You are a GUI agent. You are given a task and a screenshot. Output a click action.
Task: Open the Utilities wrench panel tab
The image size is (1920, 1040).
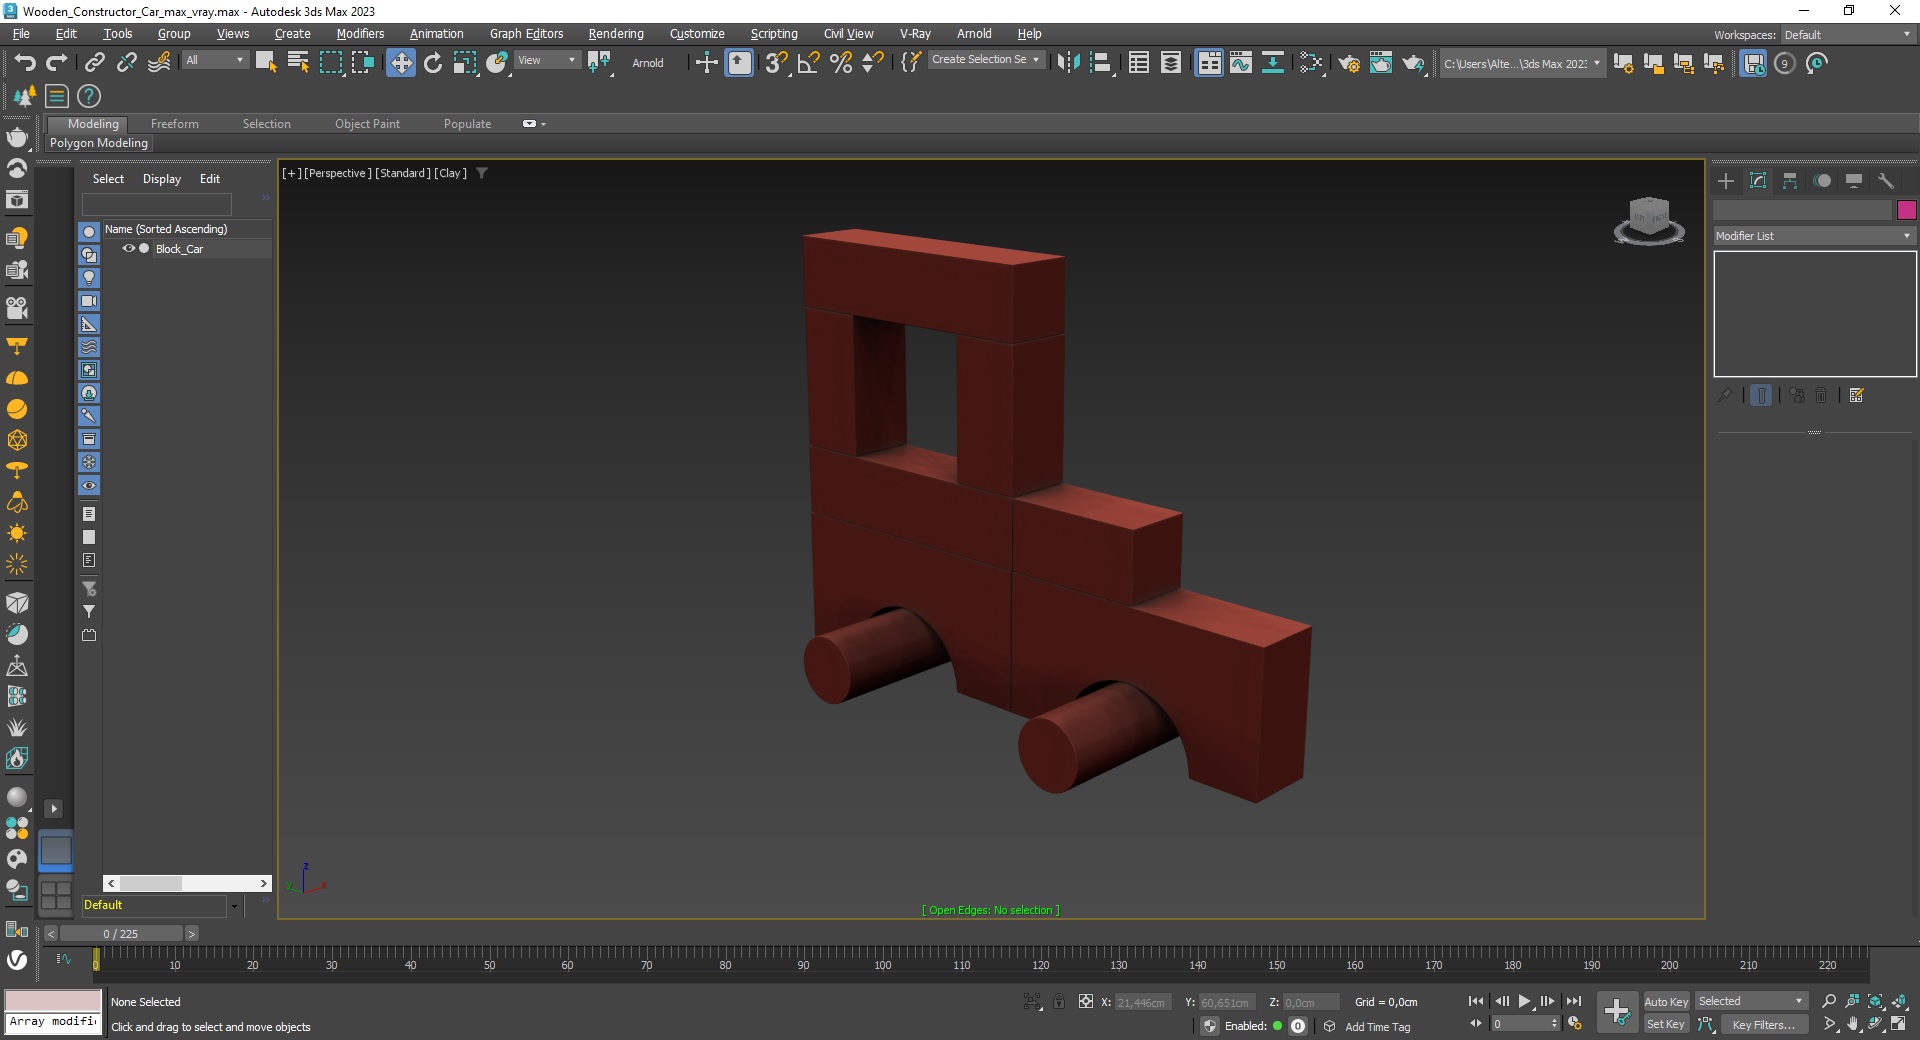click(1886, 181)
